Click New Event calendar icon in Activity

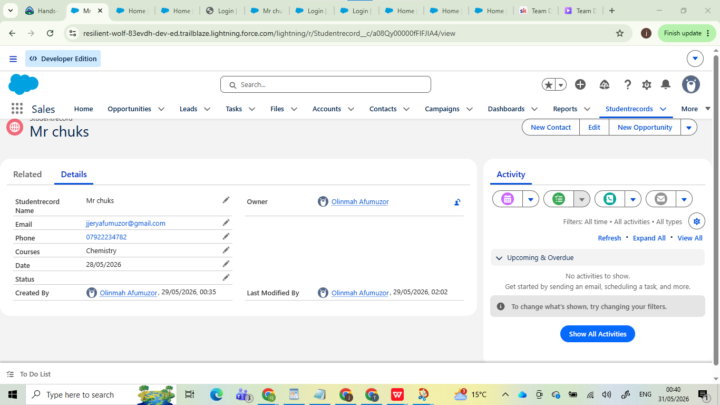(507, 199)
